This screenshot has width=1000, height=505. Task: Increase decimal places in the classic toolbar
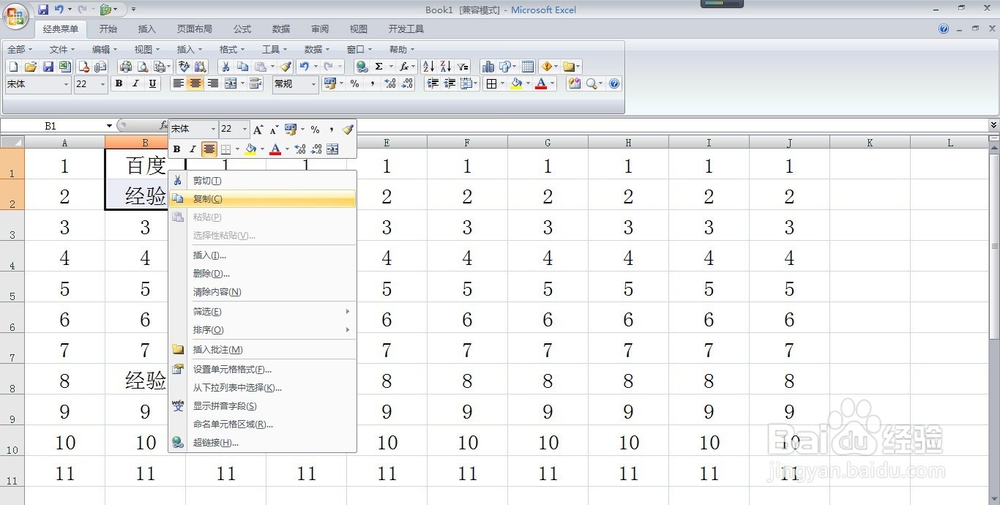pyautogui.click(x=390, y=84)
